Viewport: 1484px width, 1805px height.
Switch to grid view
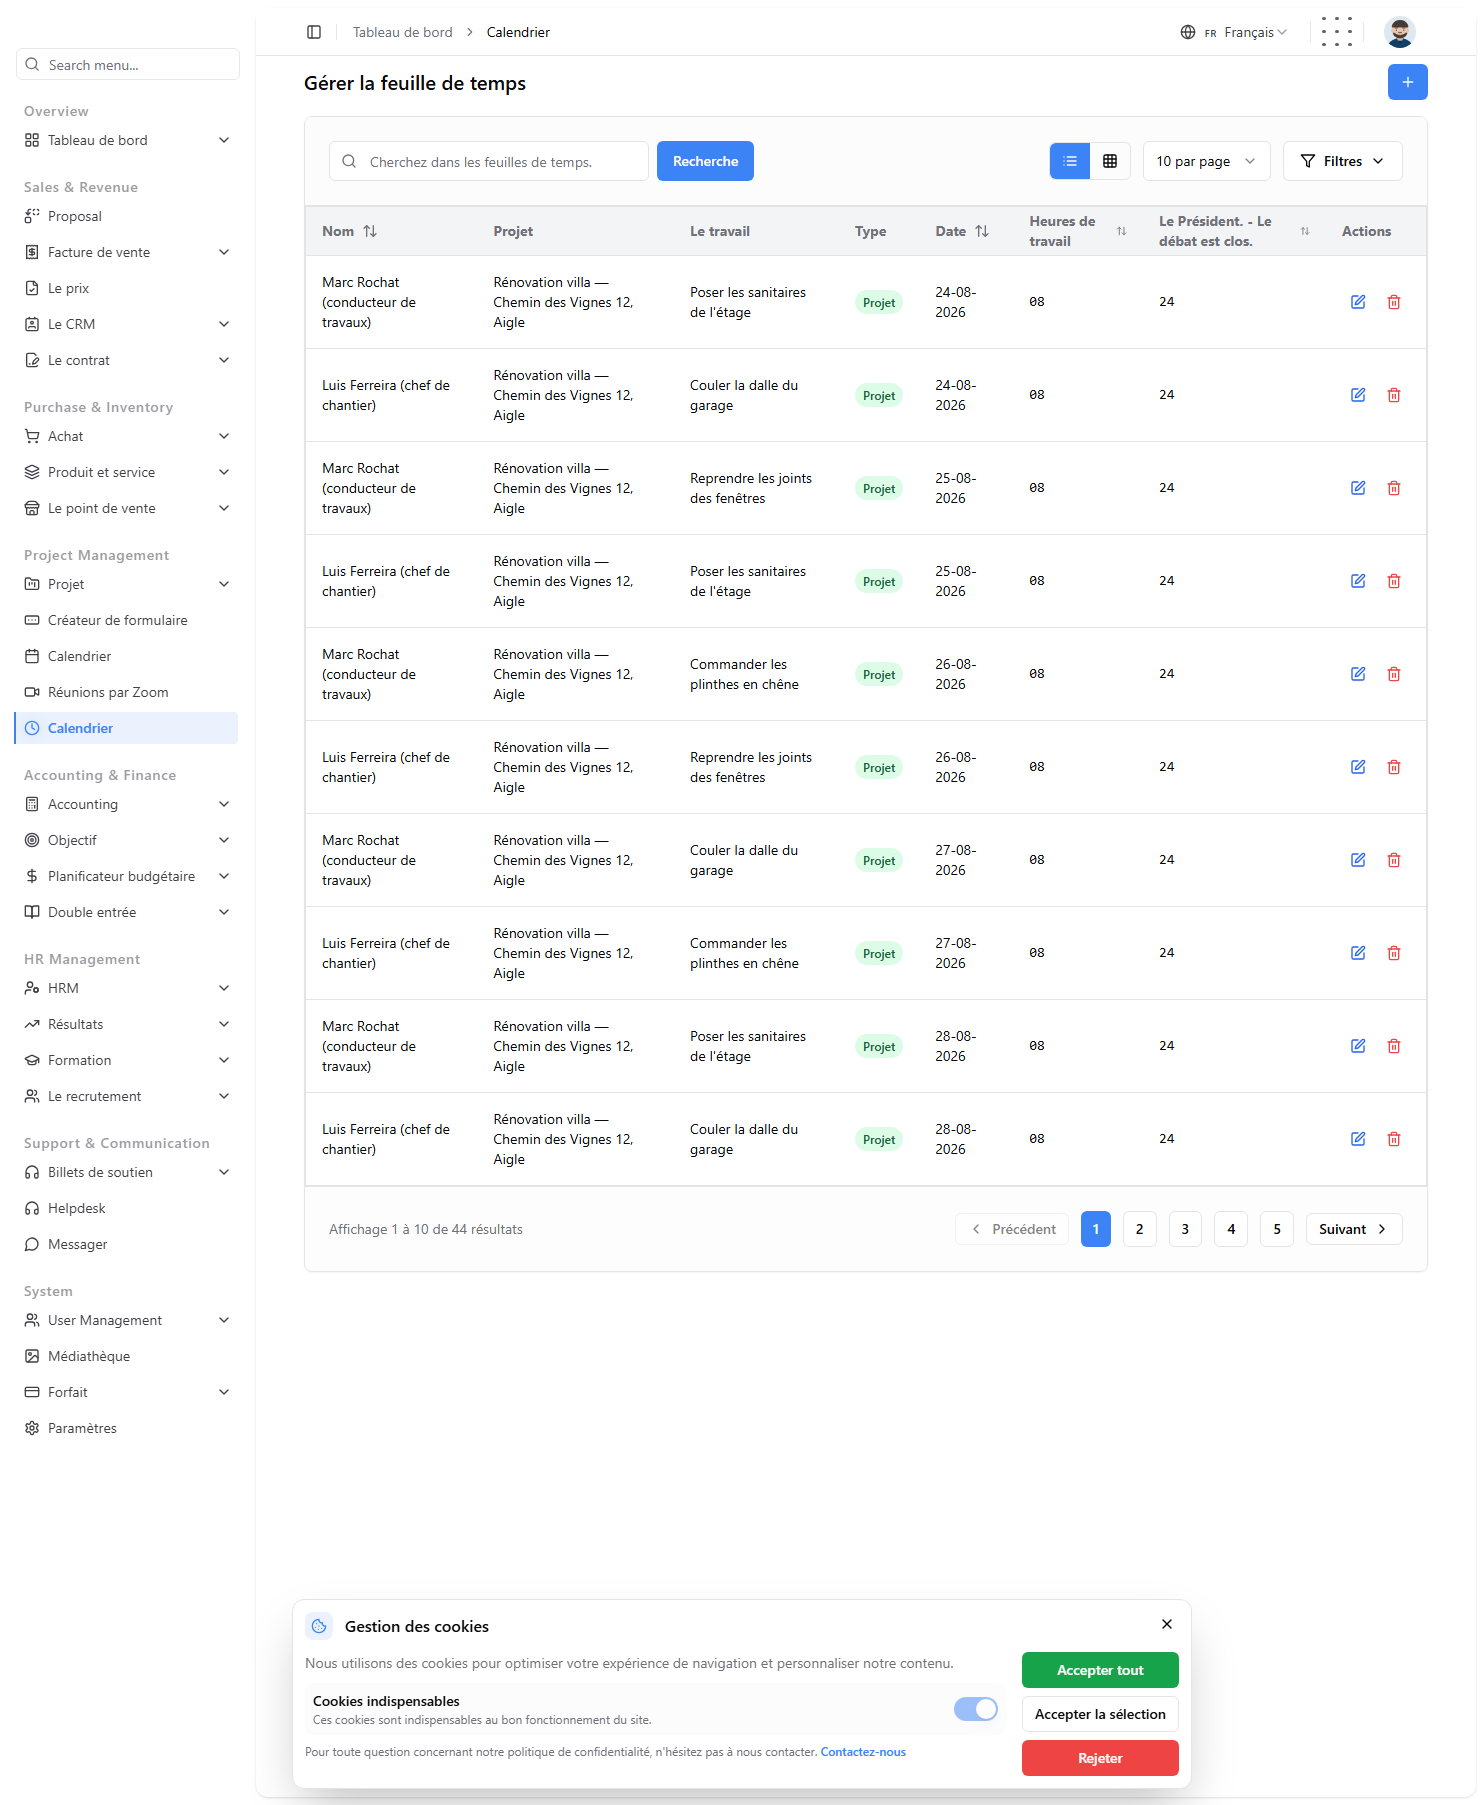tap(1109, 161)
